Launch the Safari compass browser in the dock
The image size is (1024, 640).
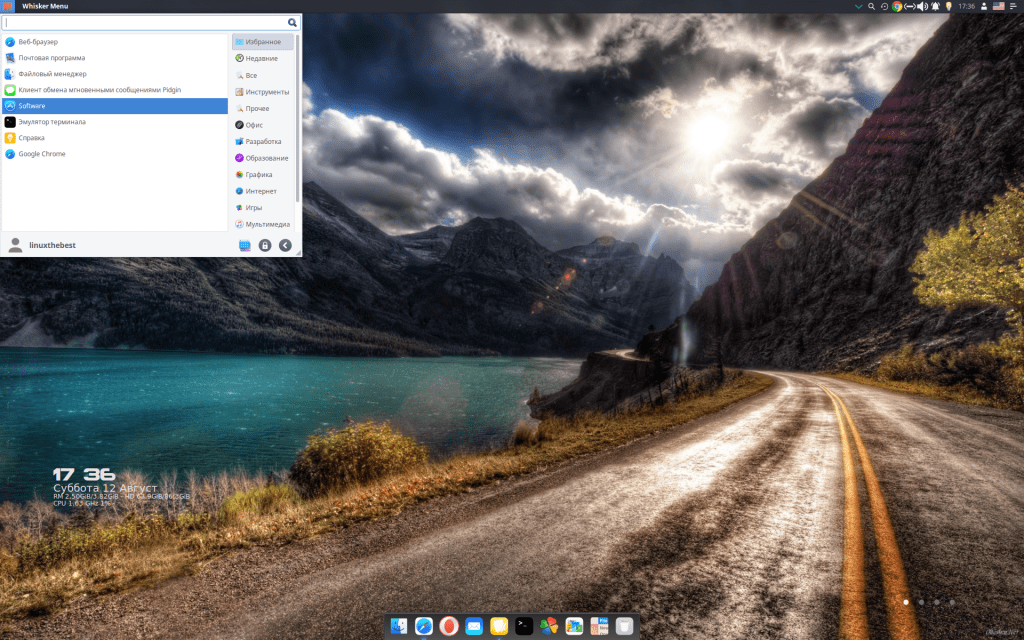424,626
